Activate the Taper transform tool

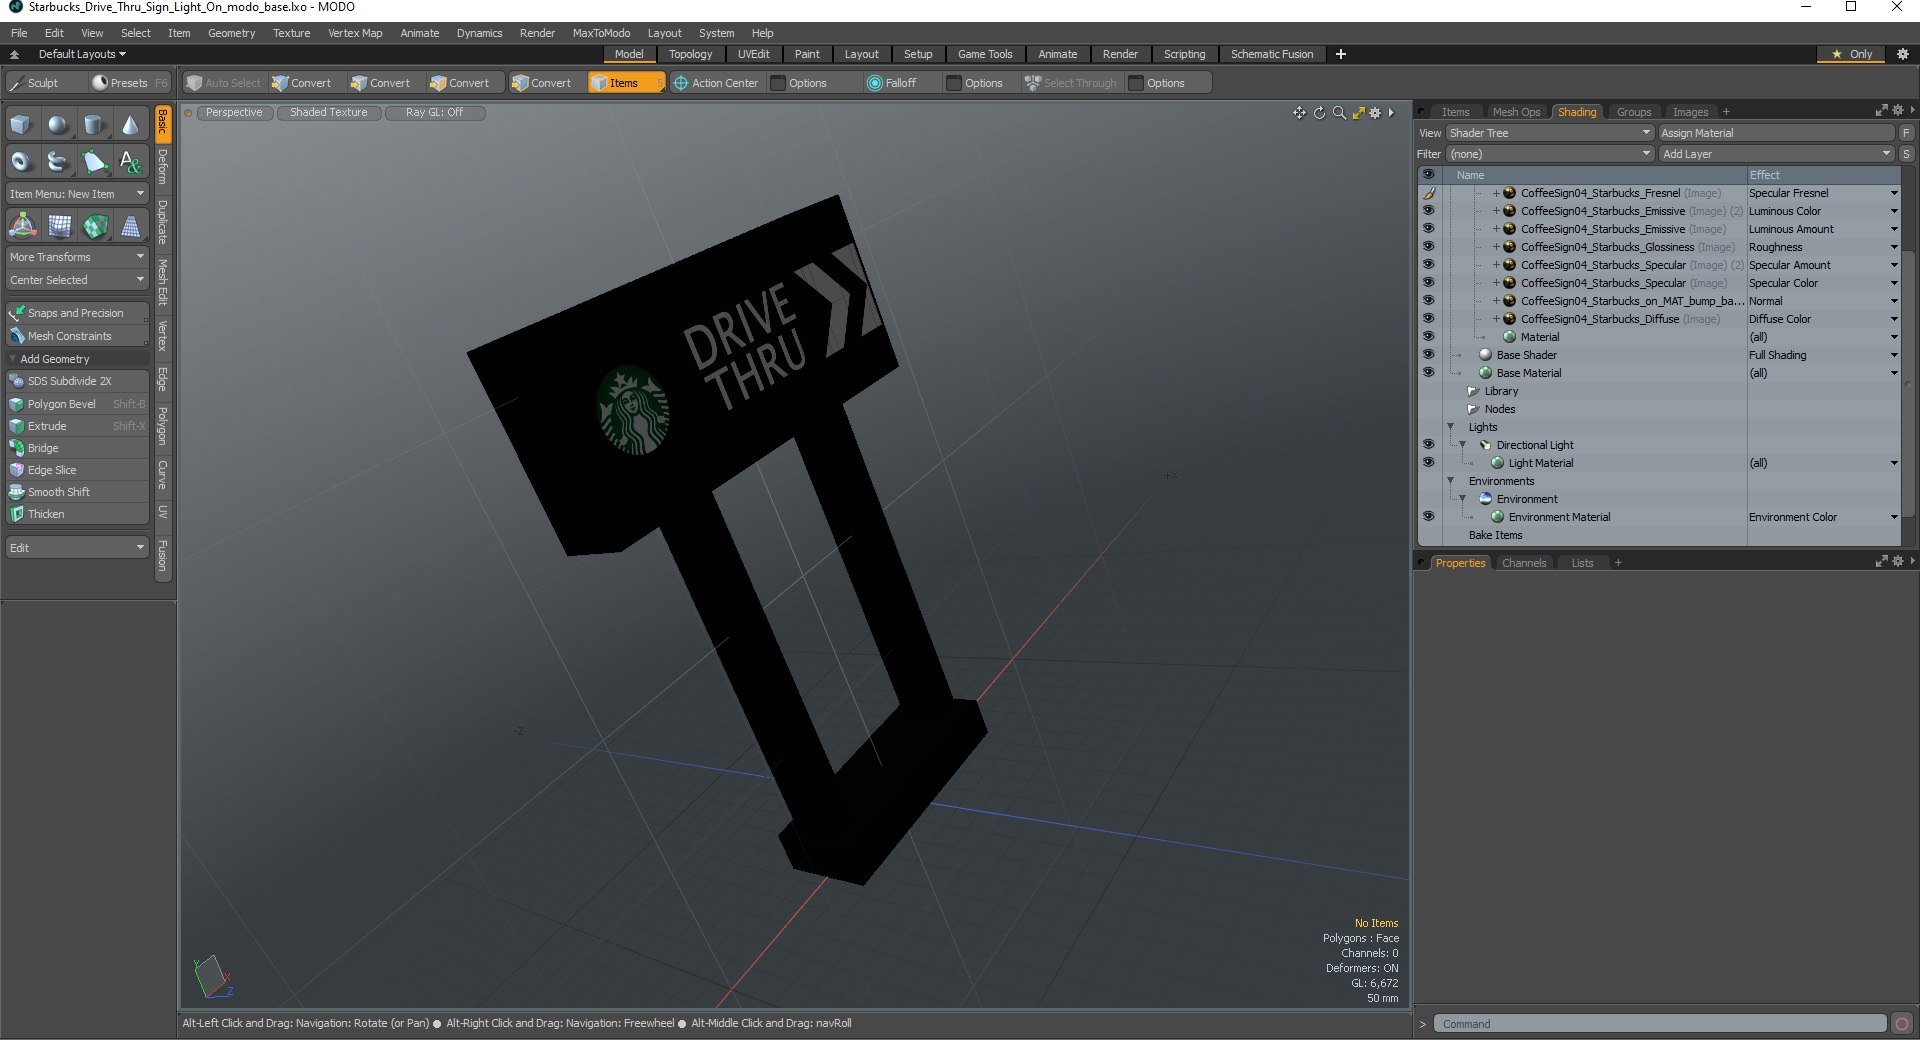coord(131,226)
